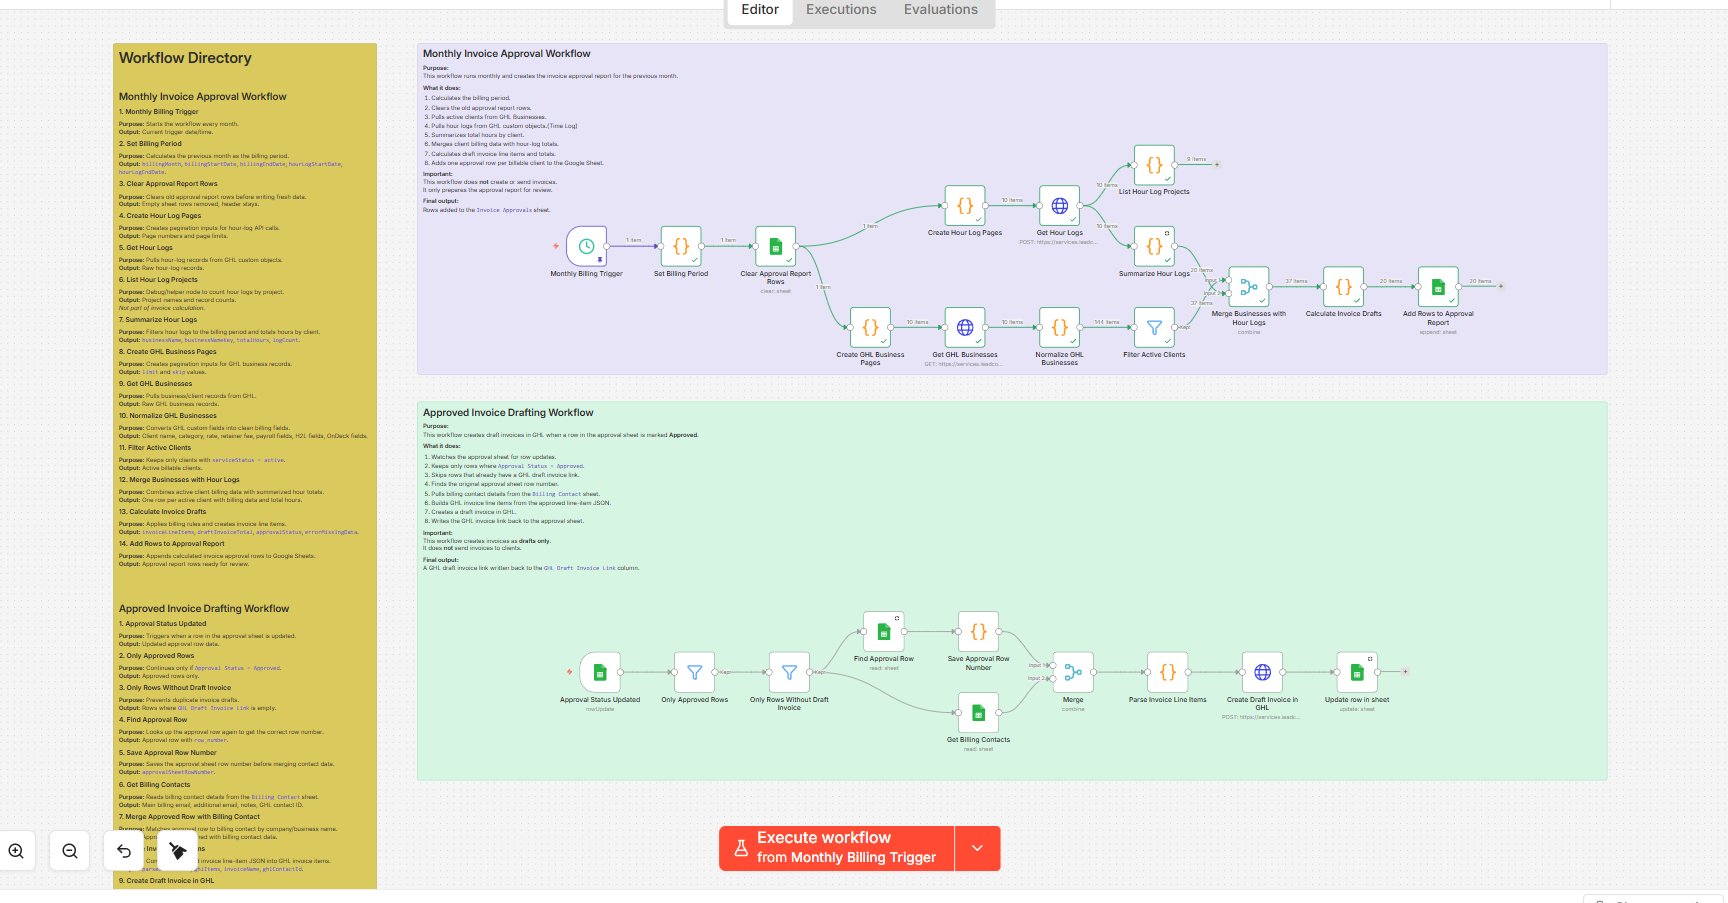Select the Find Approval Row sheet node
1728x903 pixels.
point(884,631)
